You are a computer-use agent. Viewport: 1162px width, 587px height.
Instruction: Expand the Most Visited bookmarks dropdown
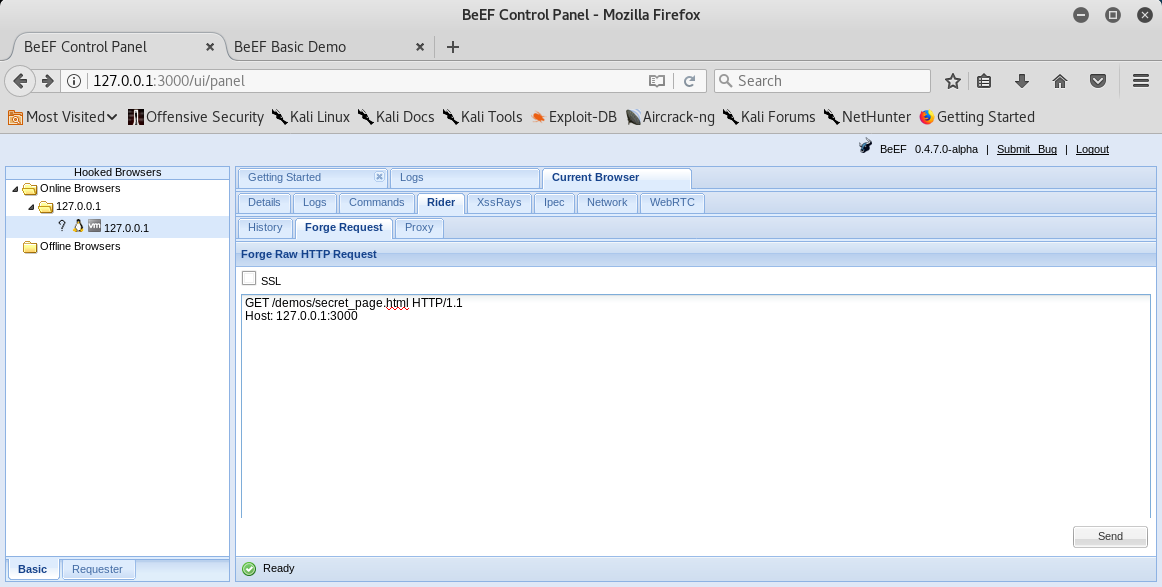[63, 117]
